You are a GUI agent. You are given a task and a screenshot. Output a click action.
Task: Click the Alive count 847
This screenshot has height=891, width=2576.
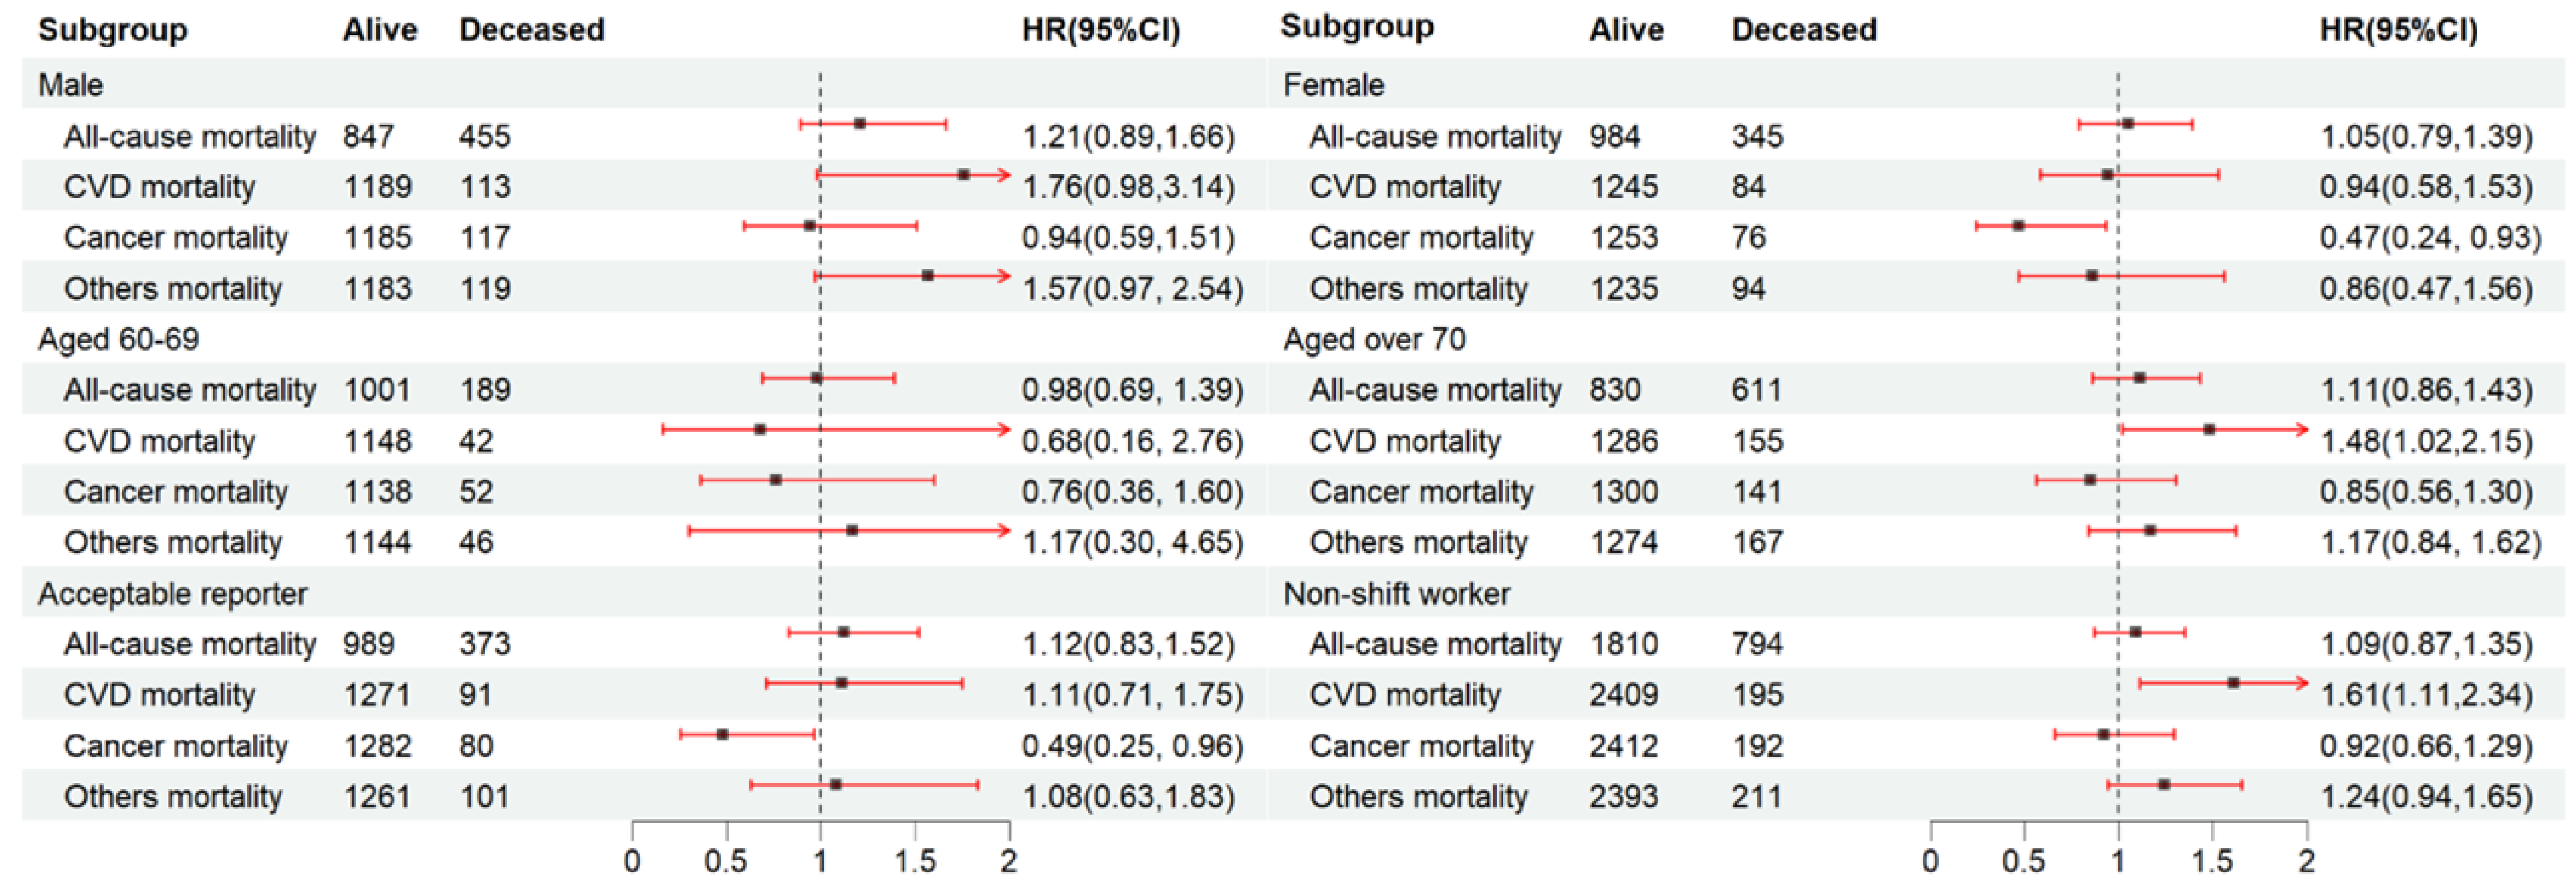(x=368, y=136)
